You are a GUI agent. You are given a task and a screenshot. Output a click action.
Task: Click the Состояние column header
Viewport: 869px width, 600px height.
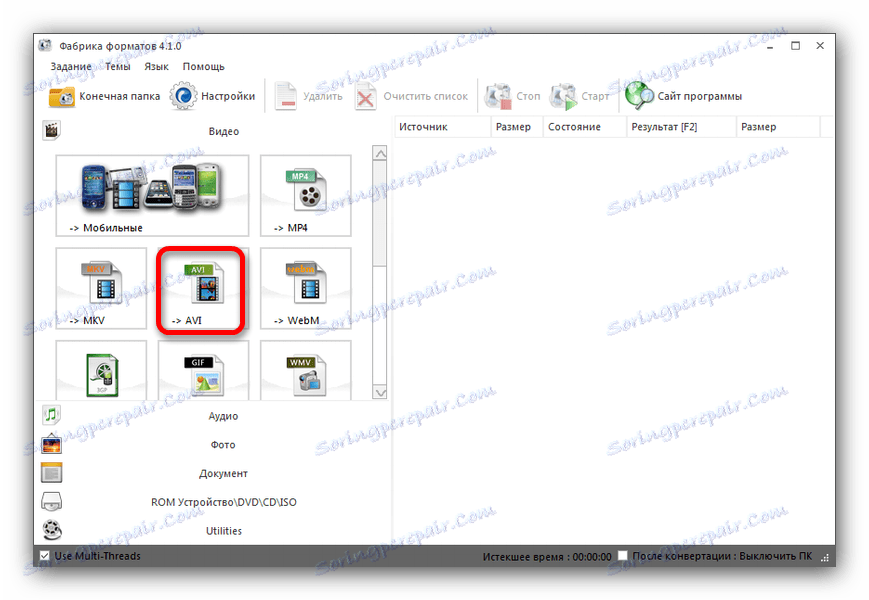tap(585, 127)
